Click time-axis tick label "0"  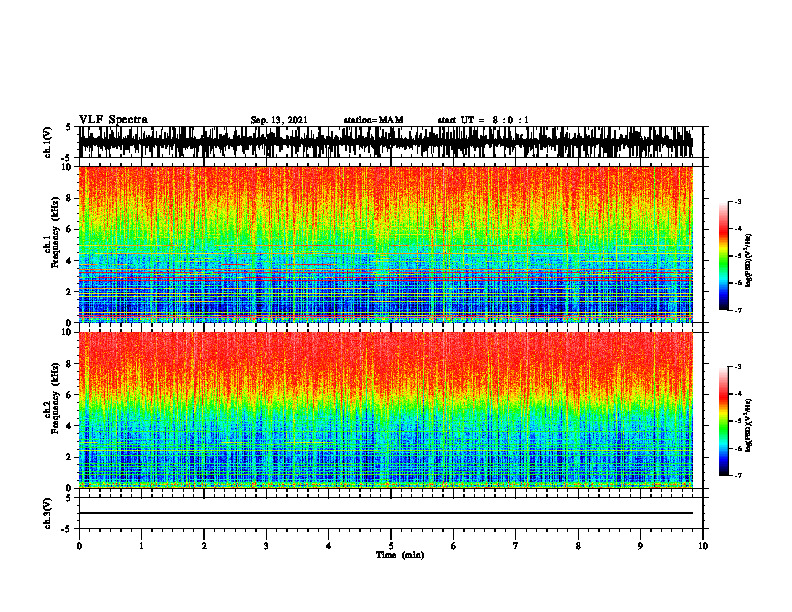pyautogui.click(x=79, y=546)
